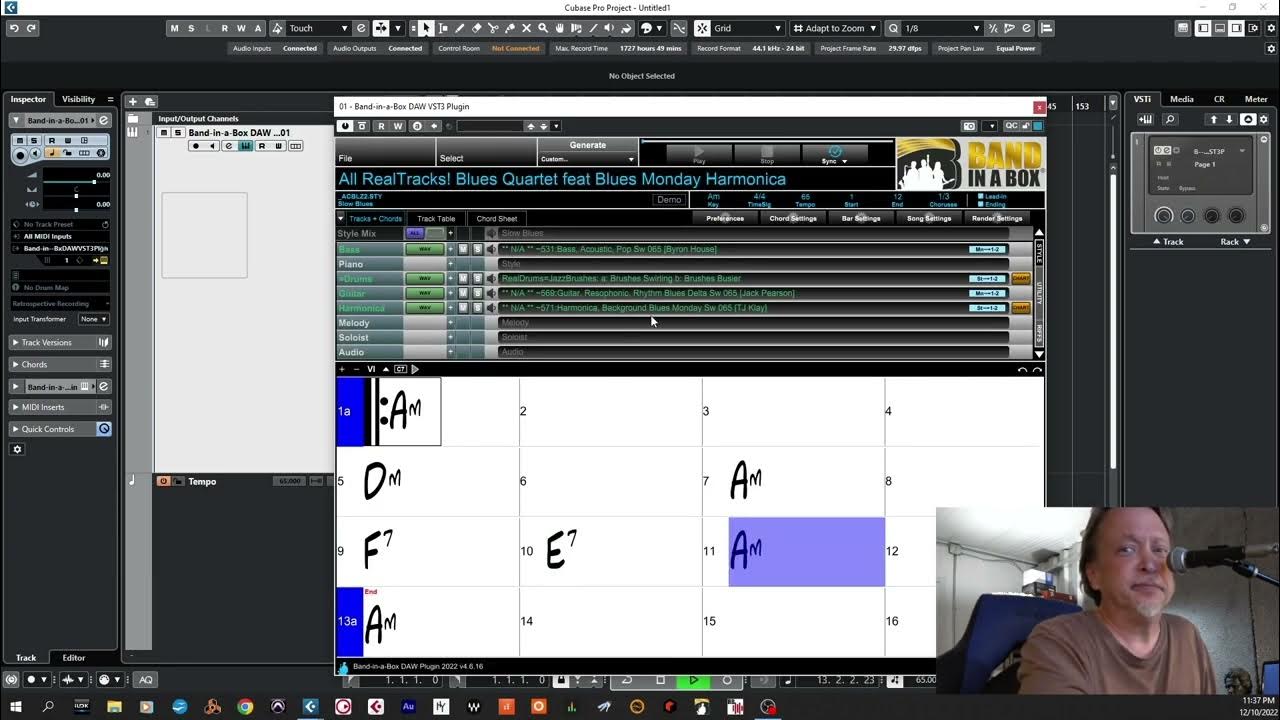Open the Media tab in right zone
1280x720 pixels.
(x=1182, y=99)
